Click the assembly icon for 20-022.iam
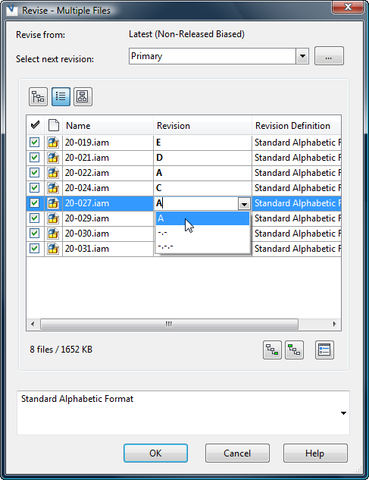The image size is (369, 480). pos(53,173)
